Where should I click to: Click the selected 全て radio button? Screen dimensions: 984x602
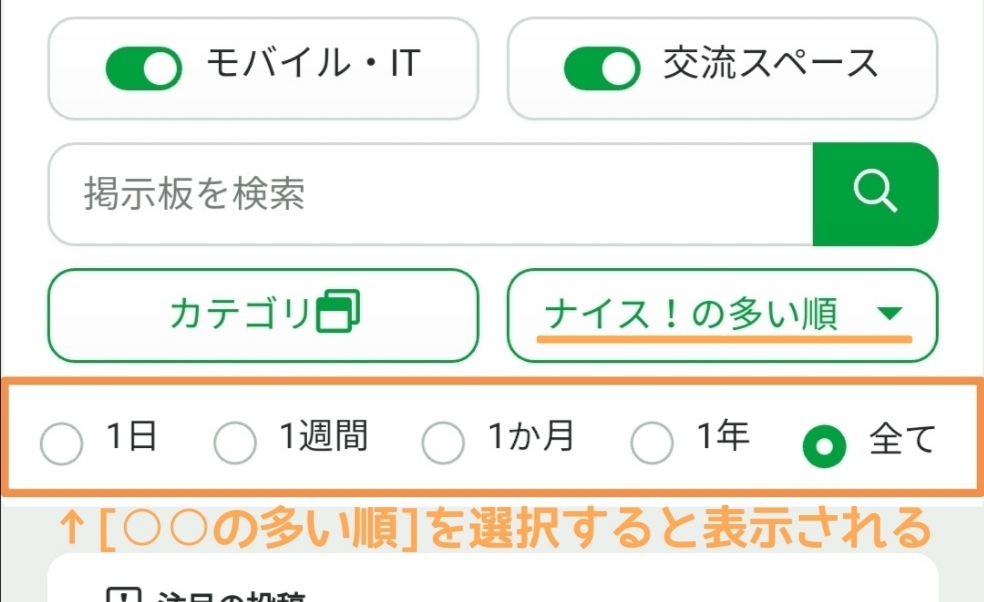(825, 444)
